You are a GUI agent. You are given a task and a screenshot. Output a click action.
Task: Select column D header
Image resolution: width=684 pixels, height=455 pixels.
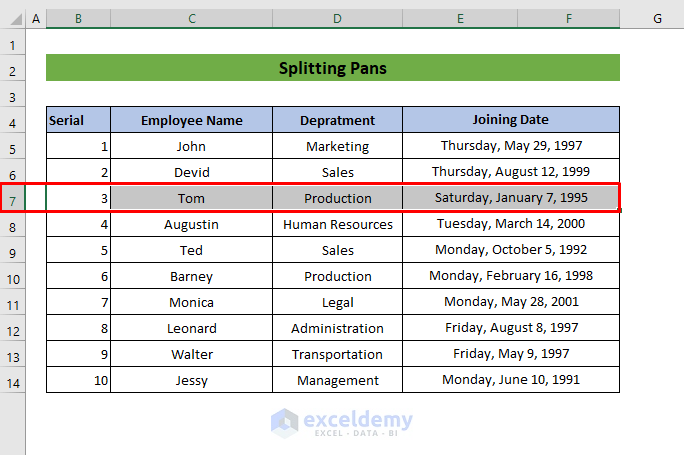pos(337,19)
